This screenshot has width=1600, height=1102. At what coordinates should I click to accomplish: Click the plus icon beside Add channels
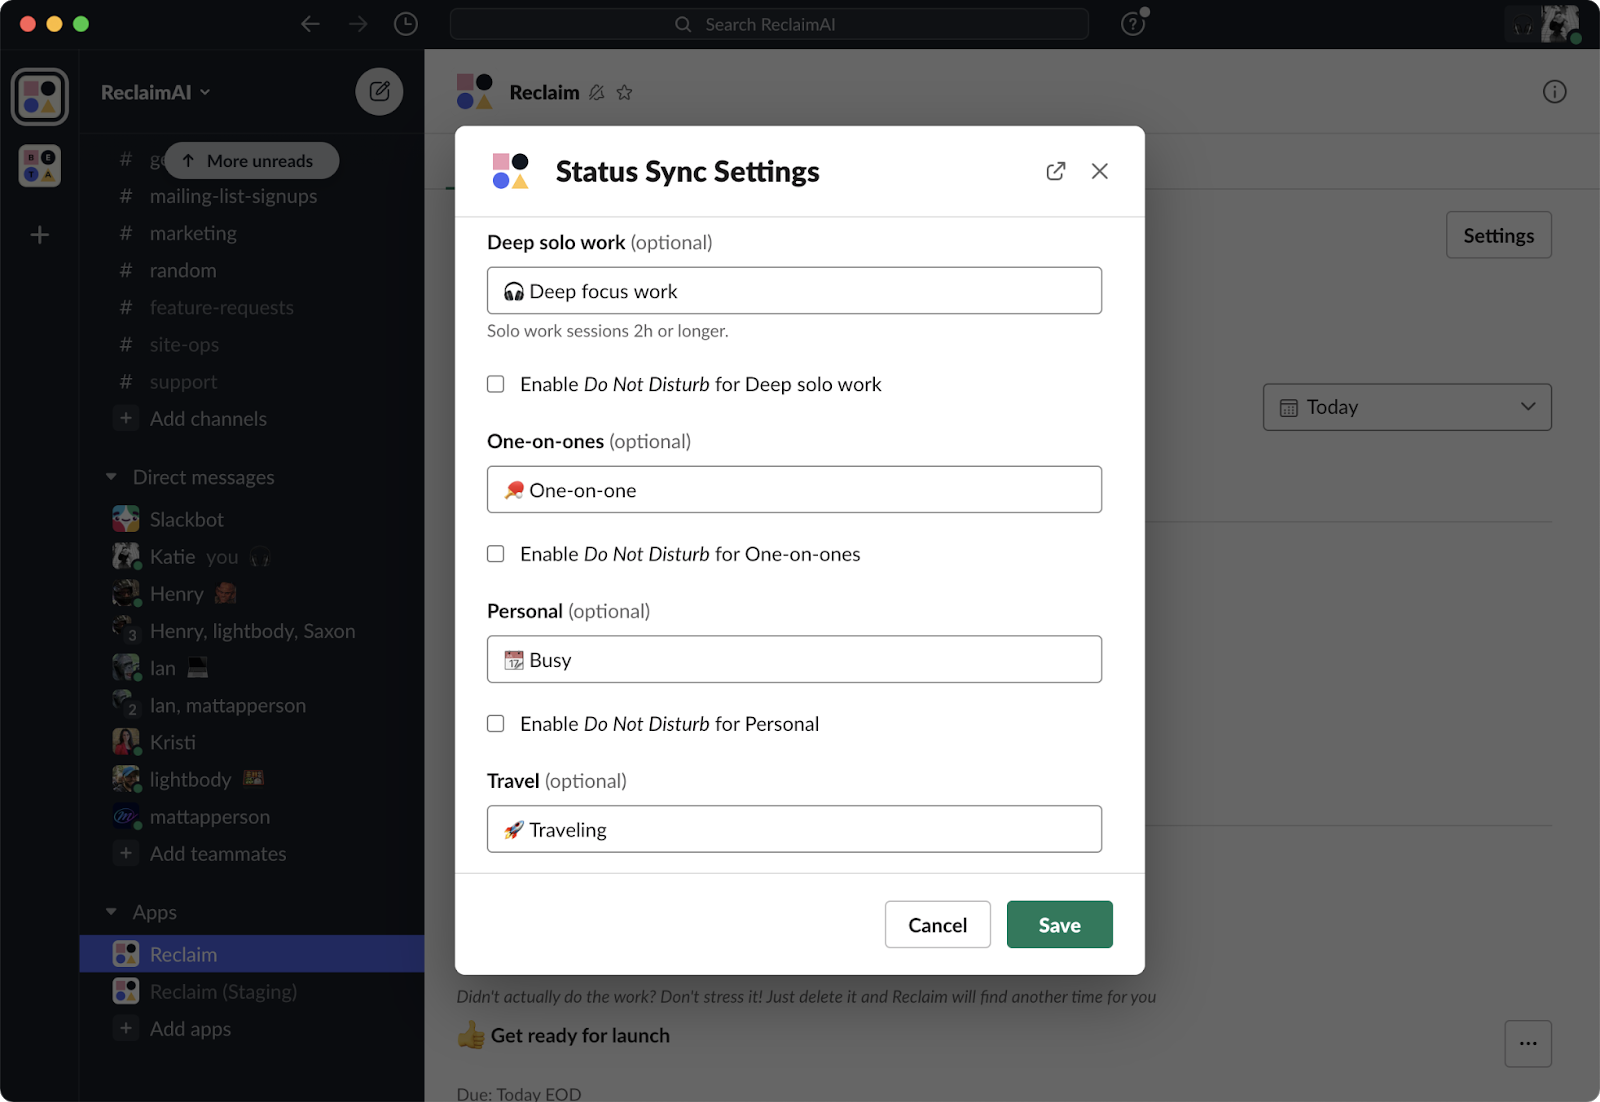[x=126, y=418]
